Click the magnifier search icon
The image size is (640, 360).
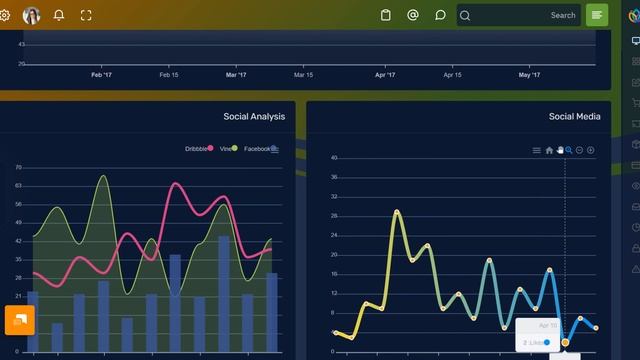(x=464, y=16)
